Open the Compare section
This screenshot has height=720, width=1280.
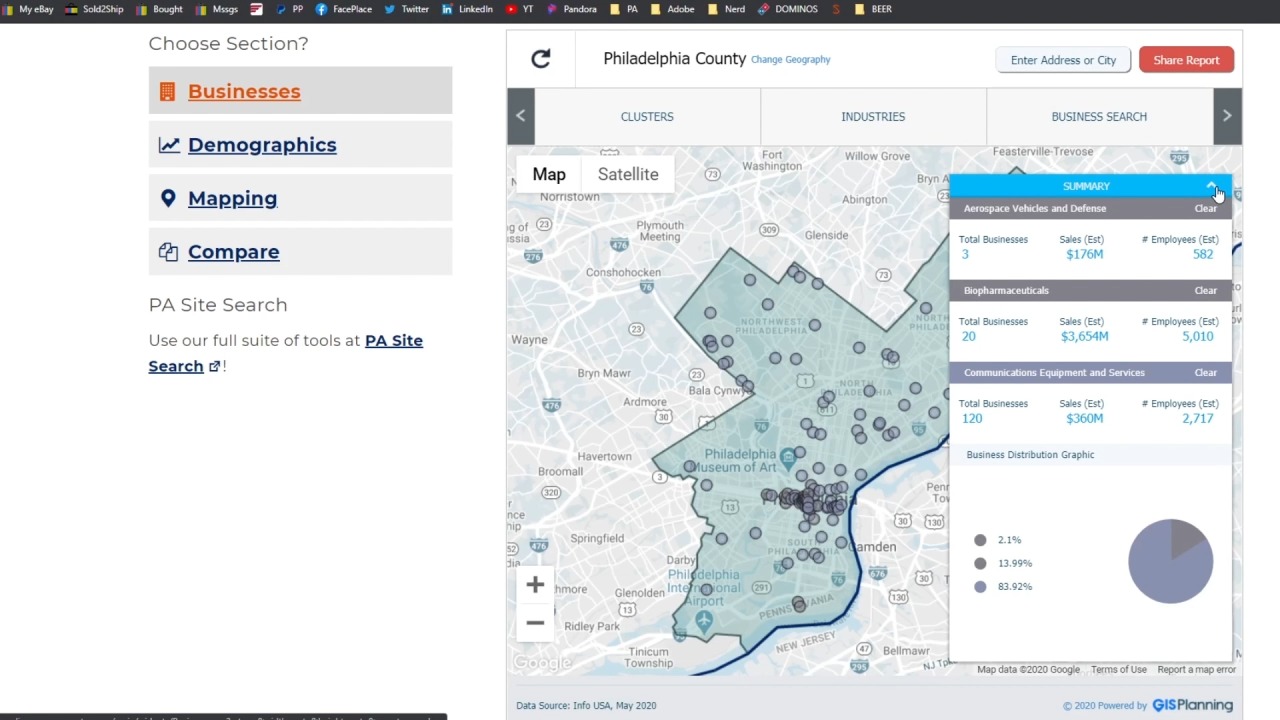coord(300,252)
